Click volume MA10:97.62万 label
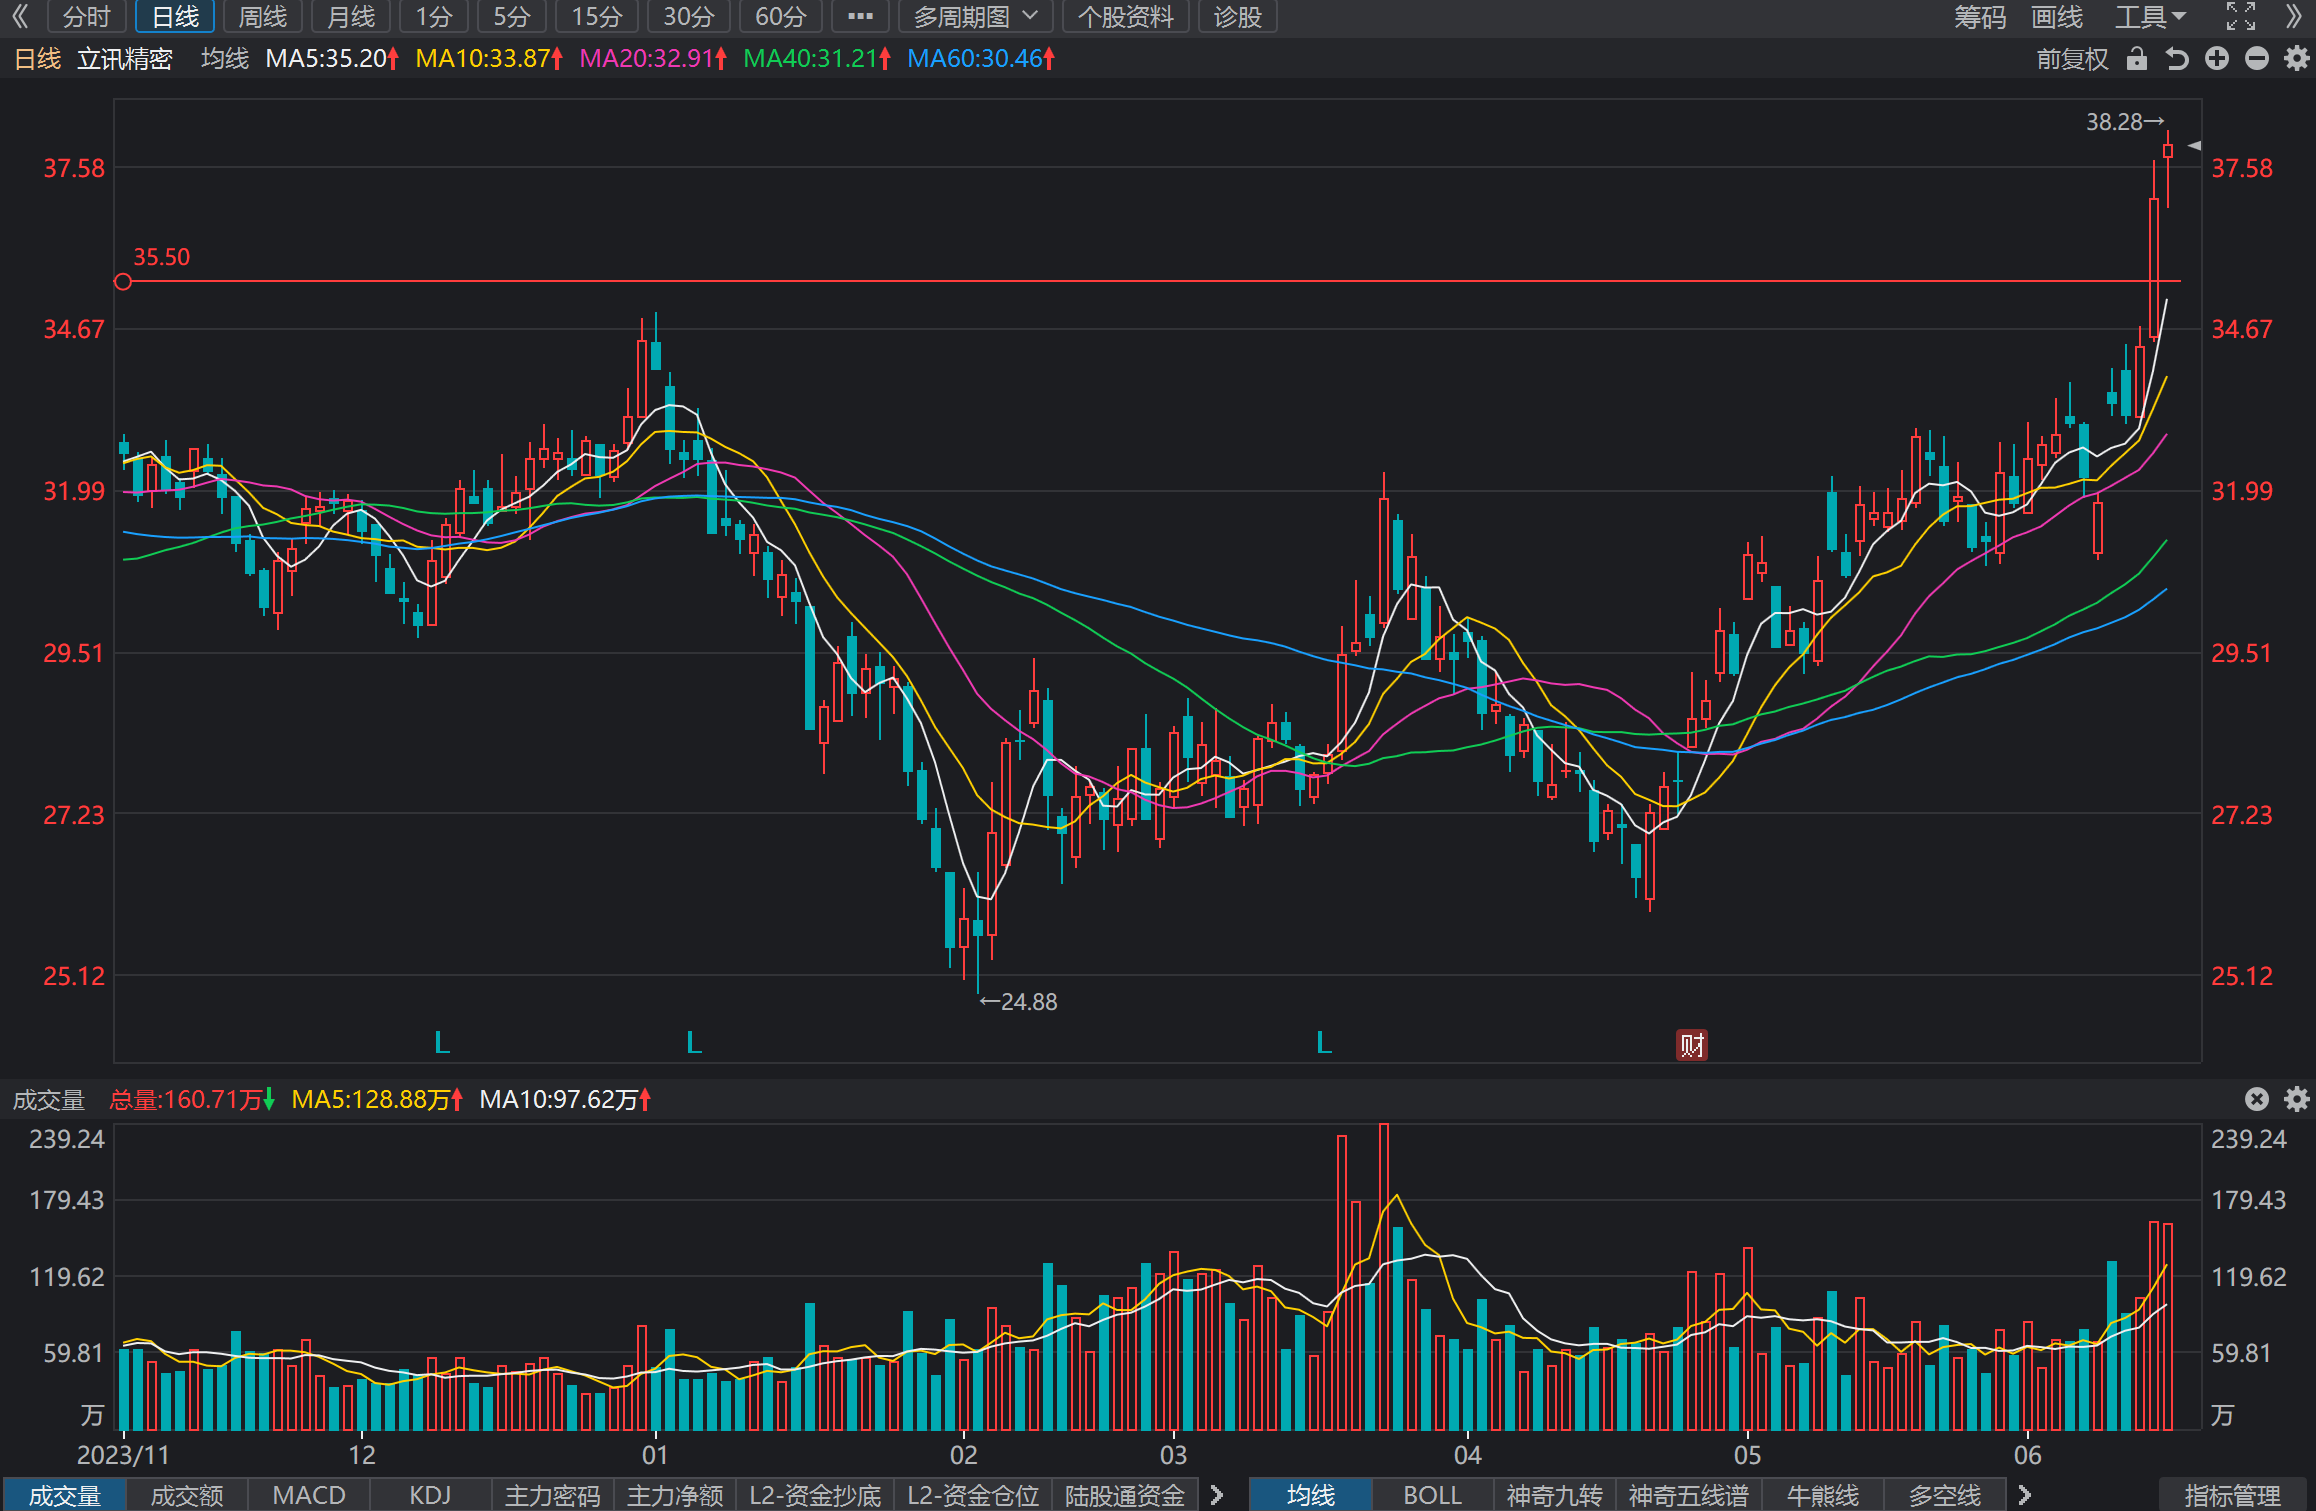The height and width of the screenshot is (1511, 2316). [x=565, y=1100]
